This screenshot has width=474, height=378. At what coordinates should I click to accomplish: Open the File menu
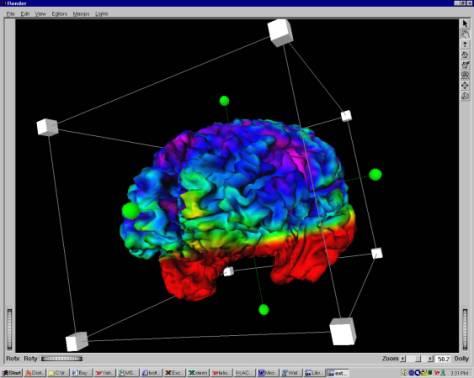[x=11, y=14]
